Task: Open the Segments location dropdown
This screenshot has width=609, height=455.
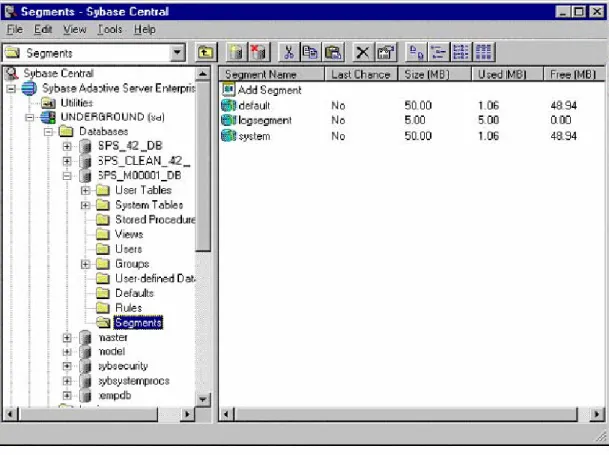Action: click(x=177, y=52)
